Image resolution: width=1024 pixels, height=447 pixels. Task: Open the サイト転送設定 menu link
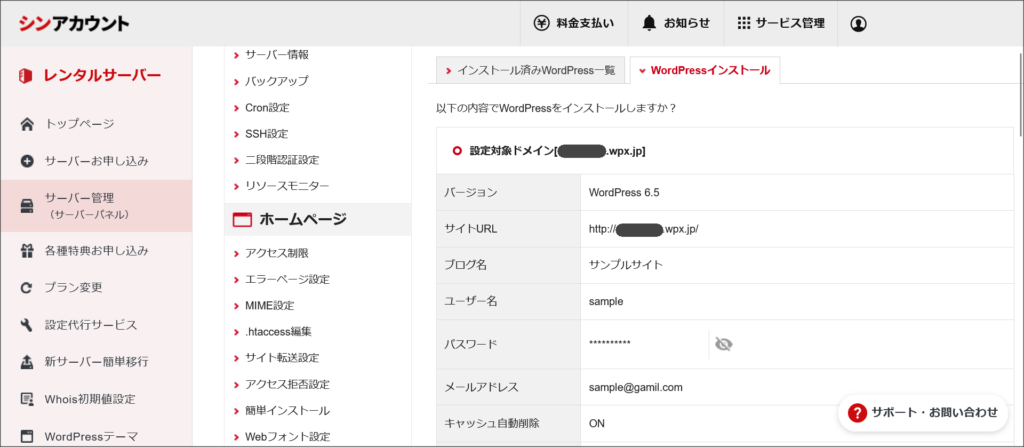tap(282, 358)
